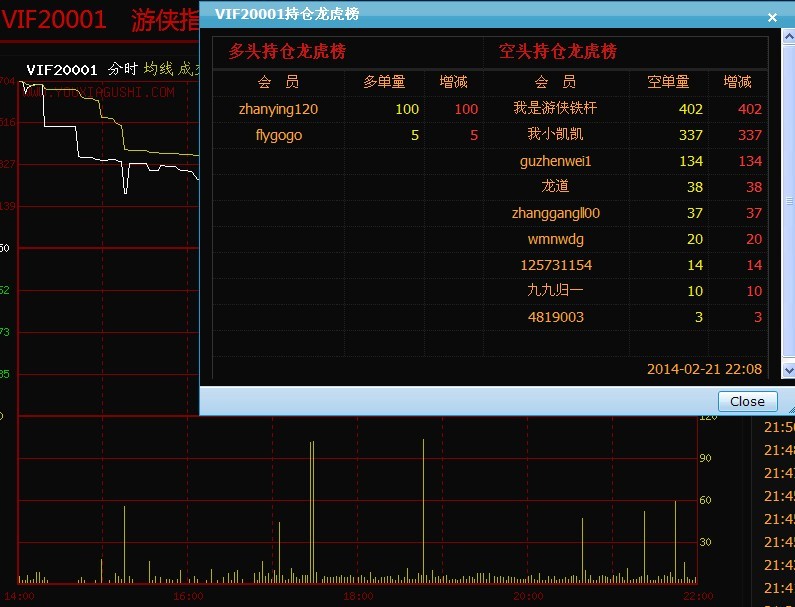Click the 多头持仓龙虎榜 section heading
The height and width of the screenshot is (607, 795).
(287, 52)
